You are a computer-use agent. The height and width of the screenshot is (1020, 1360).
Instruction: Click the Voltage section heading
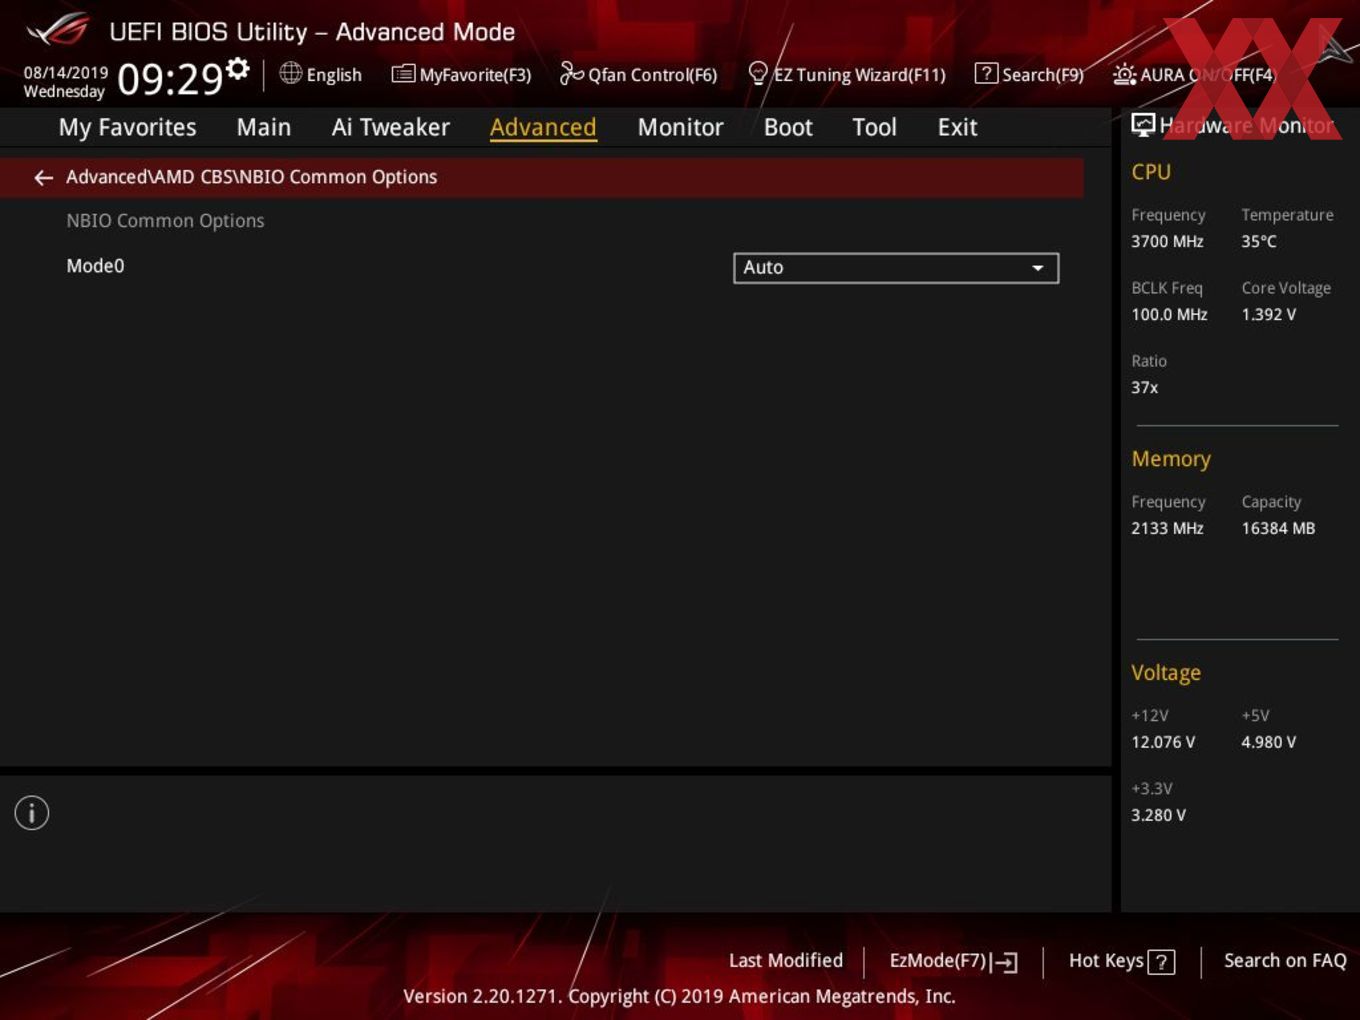pyautogui.click(x=1166, y=673)
